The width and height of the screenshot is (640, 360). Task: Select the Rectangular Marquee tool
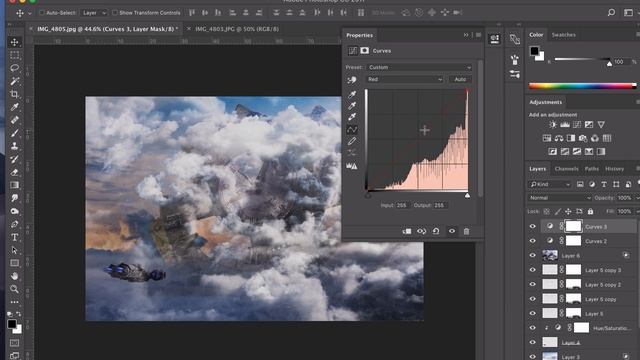(14, 55)
